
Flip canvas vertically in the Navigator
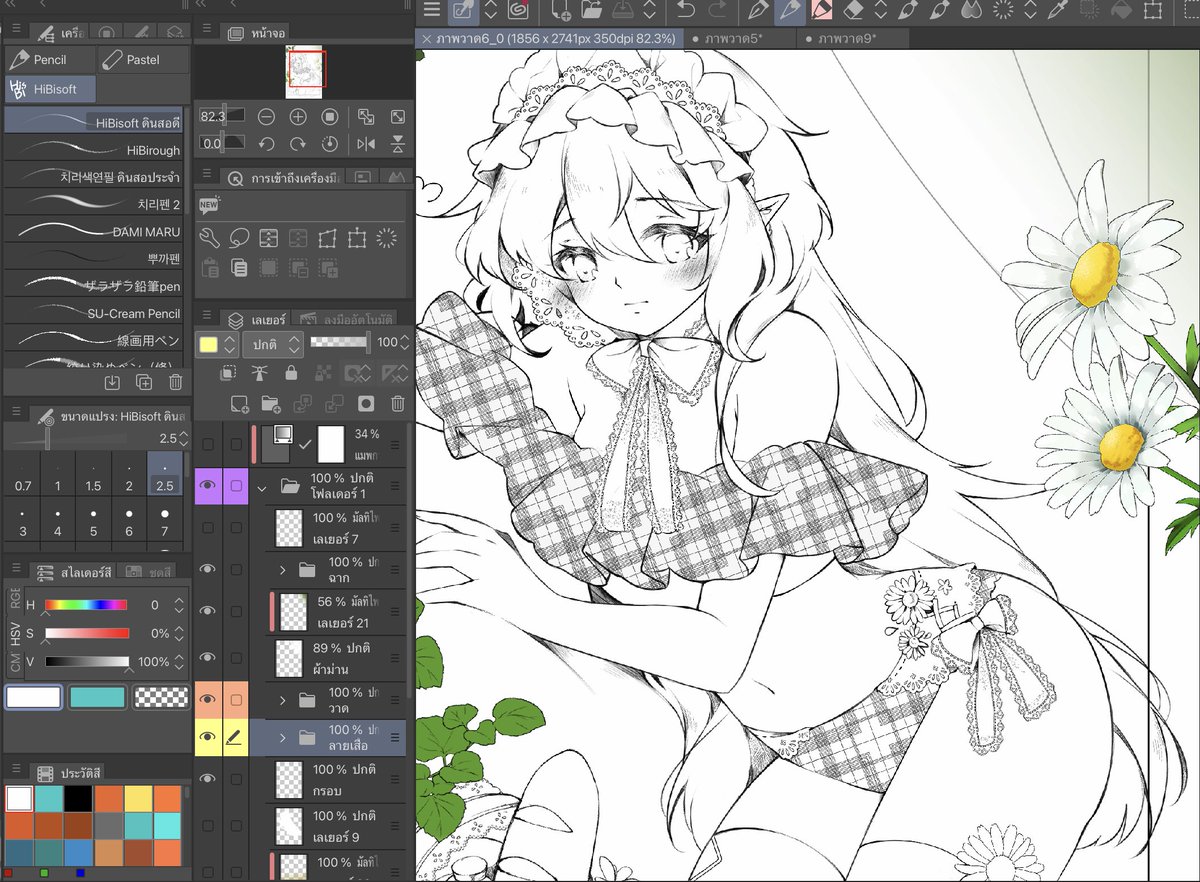coord(397,143)
